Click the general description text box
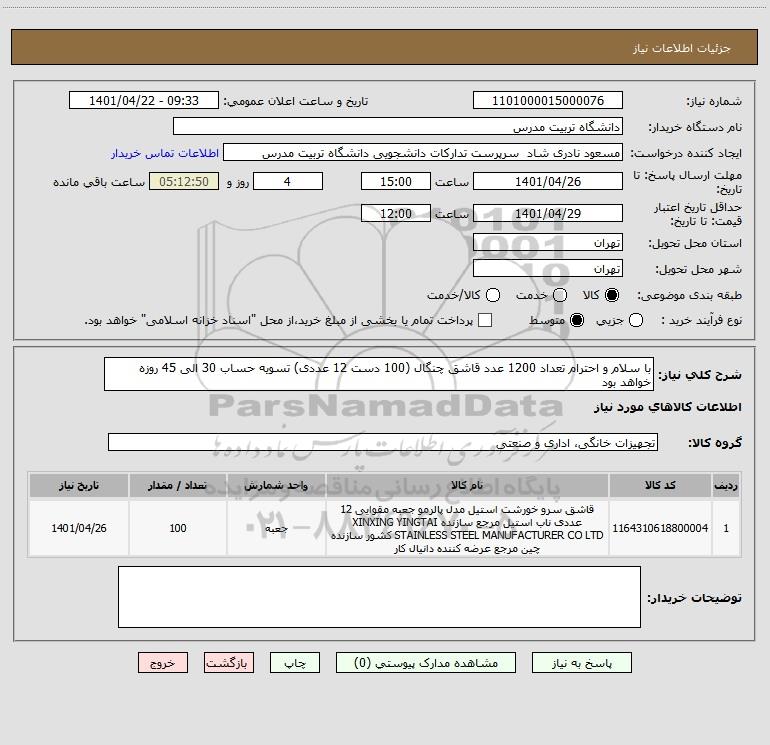The image size is (770, 745). pyautogui.click(x=379, y=375)
